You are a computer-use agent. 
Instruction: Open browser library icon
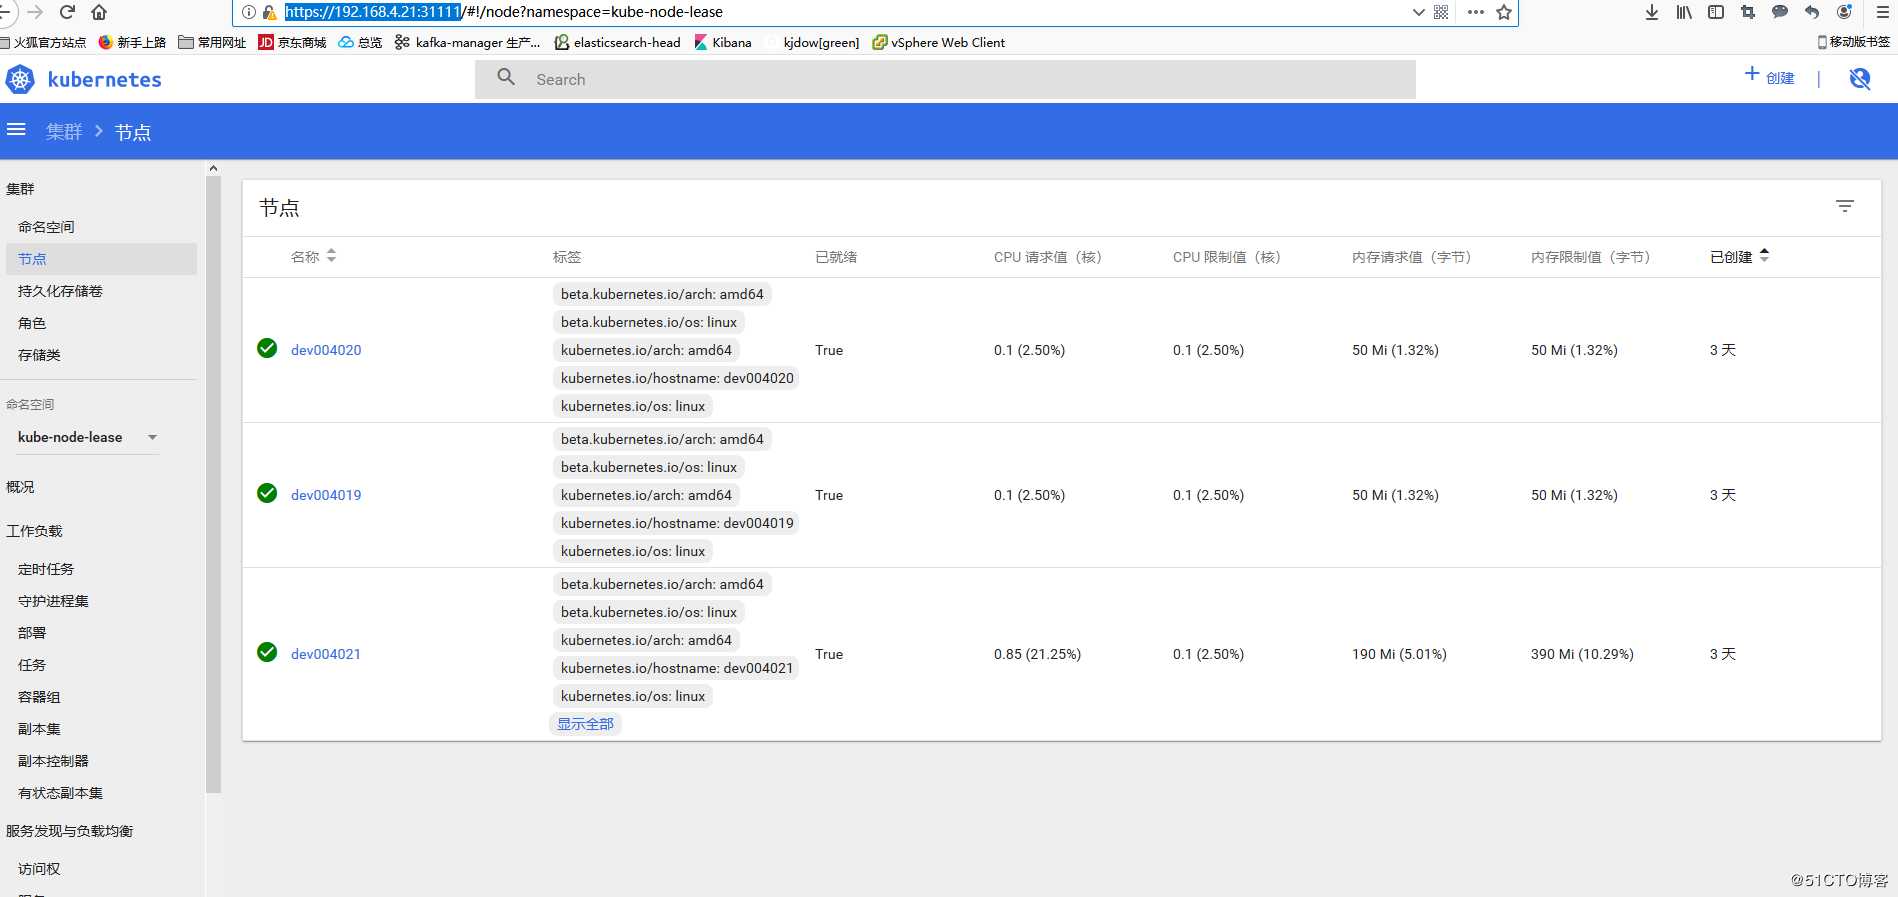pyautogui.click(x=1684, y=12)
